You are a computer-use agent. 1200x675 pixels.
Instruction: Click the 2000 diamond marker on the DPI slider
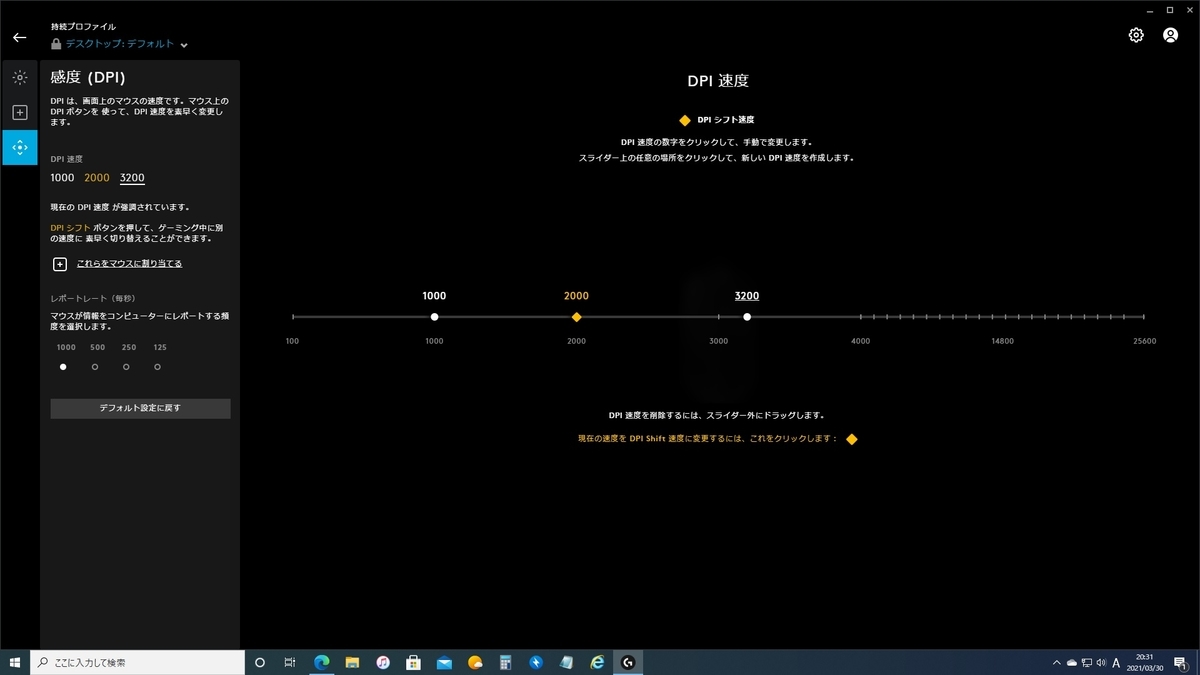point(577,317)
